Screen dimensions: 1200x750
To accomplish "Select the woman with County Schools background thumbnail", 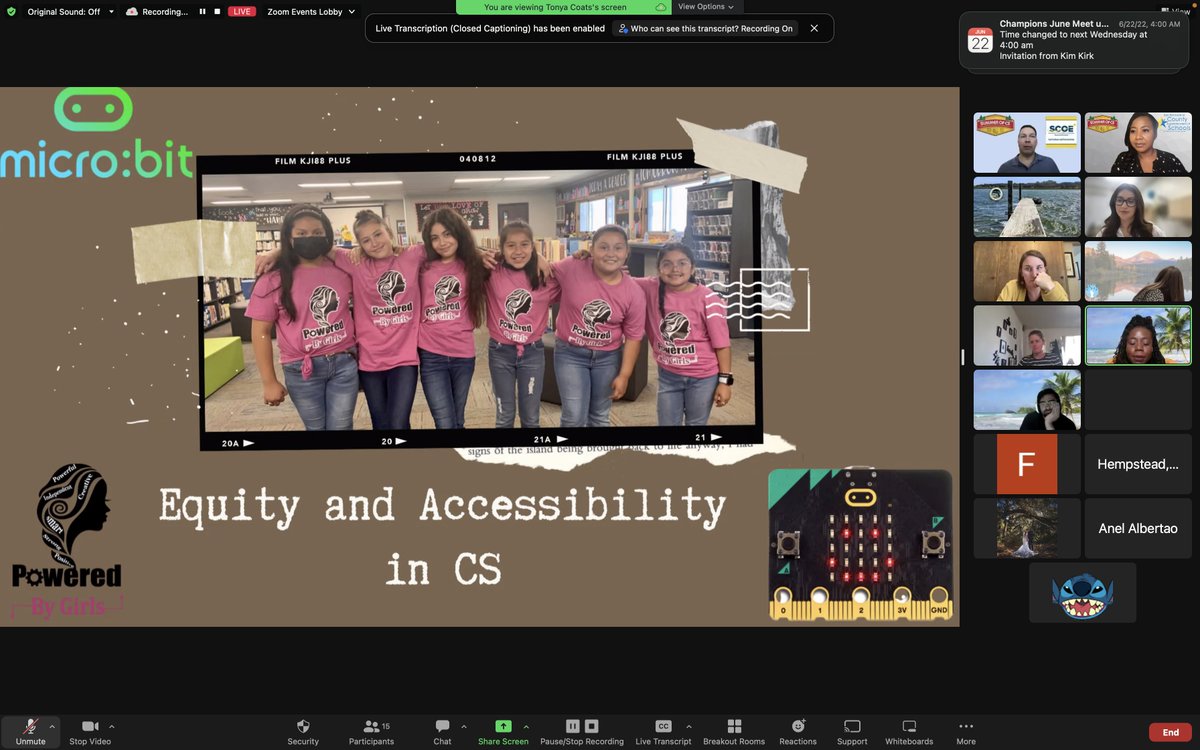I will [x=1138, y=143].
